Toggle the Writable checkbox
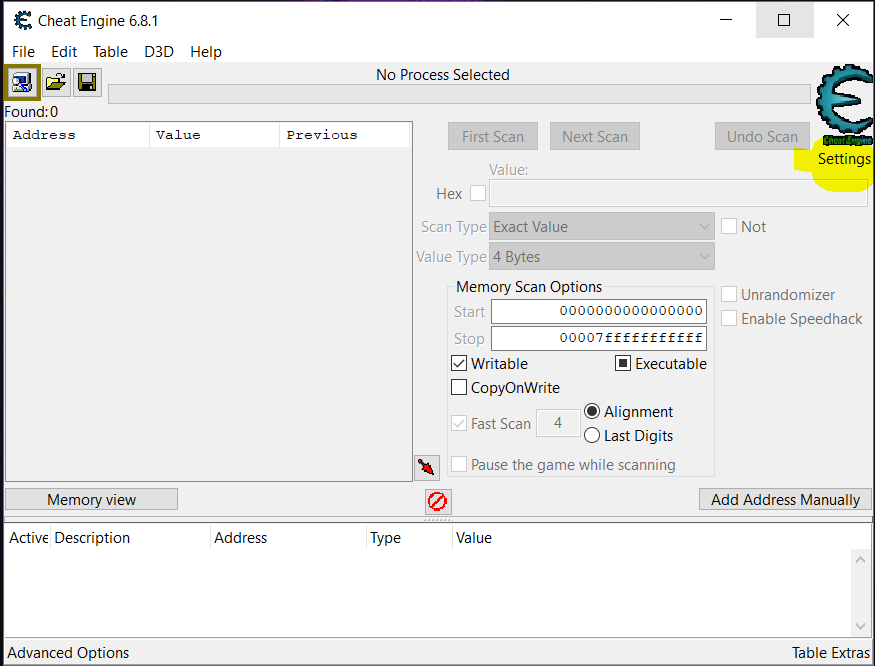Image resolution: width=875 pixels, height=666 pixels. [x=459, y=363]
